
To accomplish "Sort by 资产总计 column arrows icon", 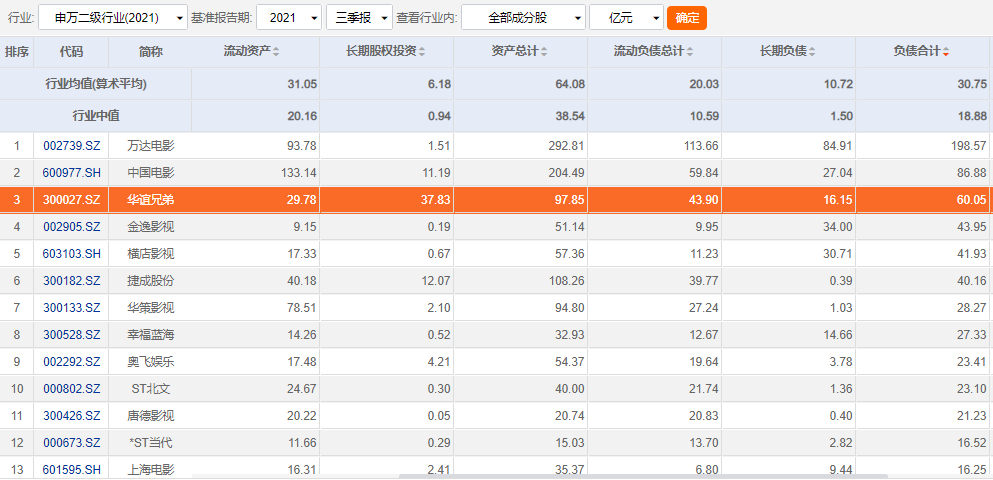I will point(544,53).
